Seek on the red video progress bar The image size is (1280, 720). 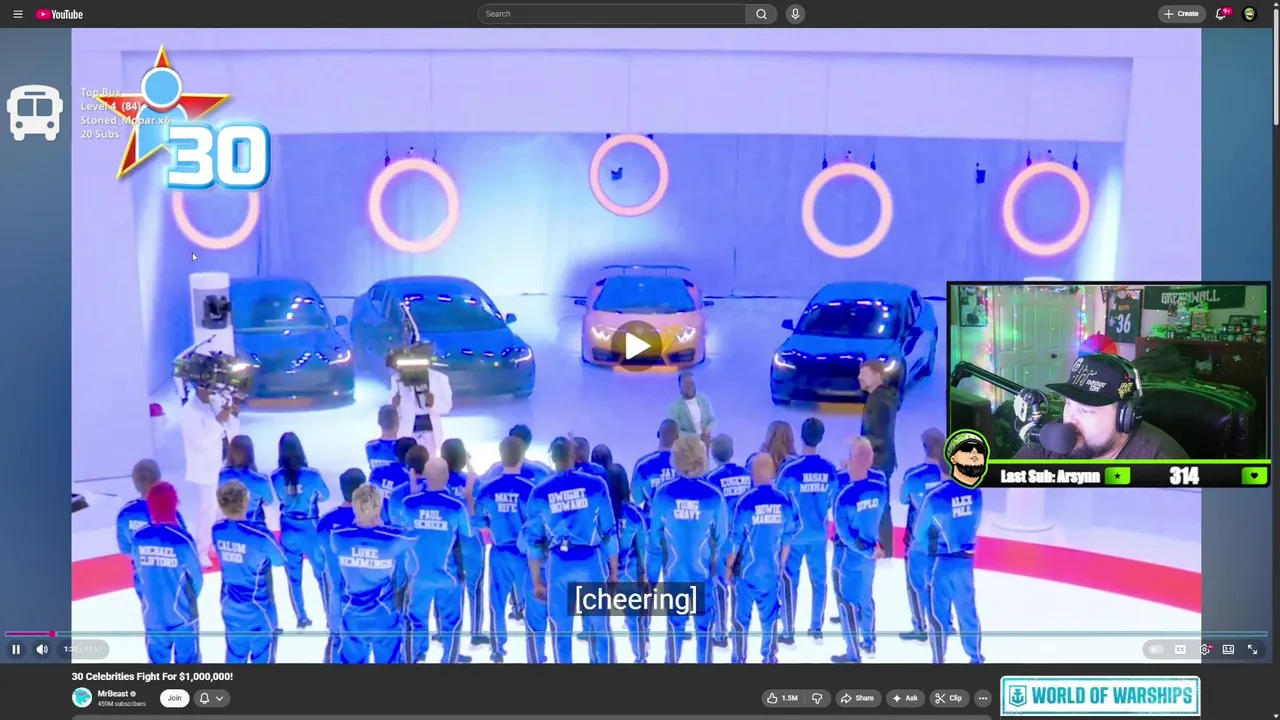[x=636, y=634]
